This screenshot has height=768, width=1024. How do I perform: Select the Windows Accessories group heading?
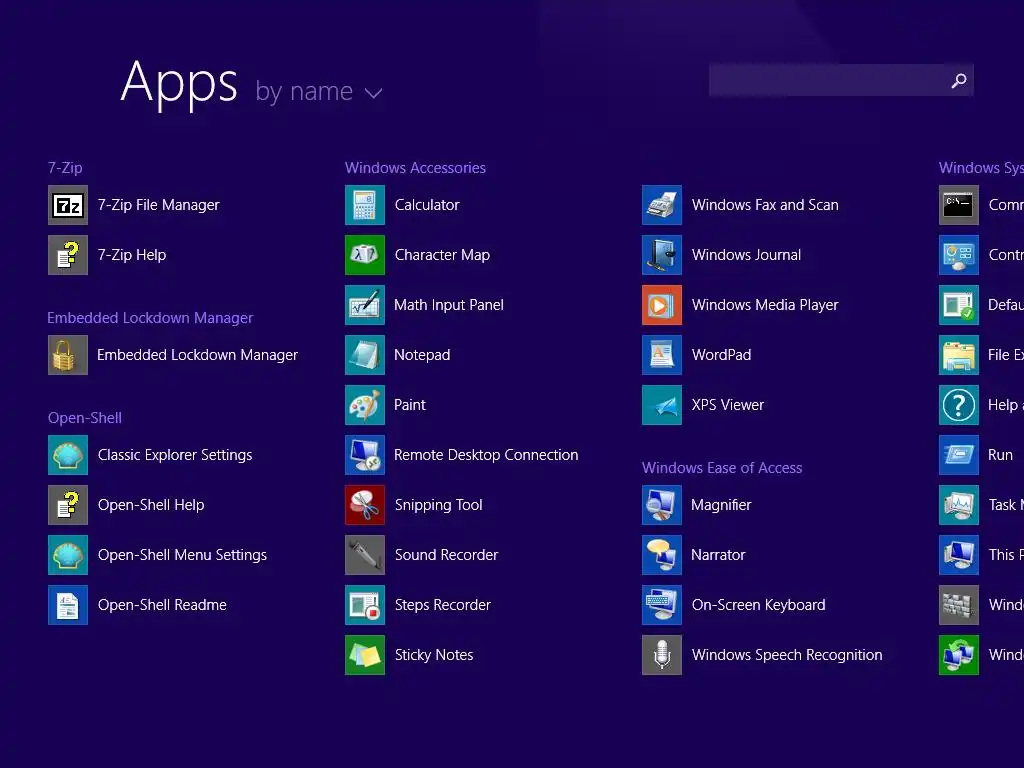click(415, 168)
